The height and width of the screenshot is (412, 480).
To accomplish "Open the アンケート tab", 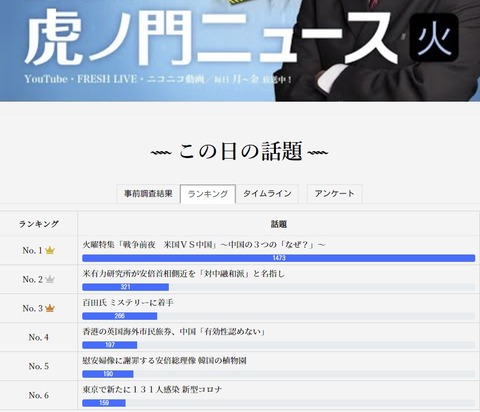I will click(334, 194).
